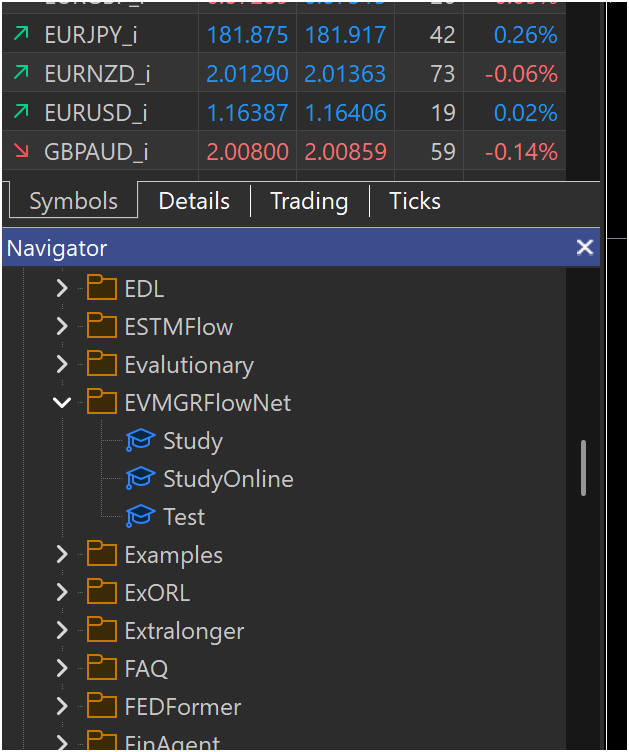Screen dimensions: 629x752
Task: Click the Navigator vertical scrollbar thumb
Action: (584, 468)
